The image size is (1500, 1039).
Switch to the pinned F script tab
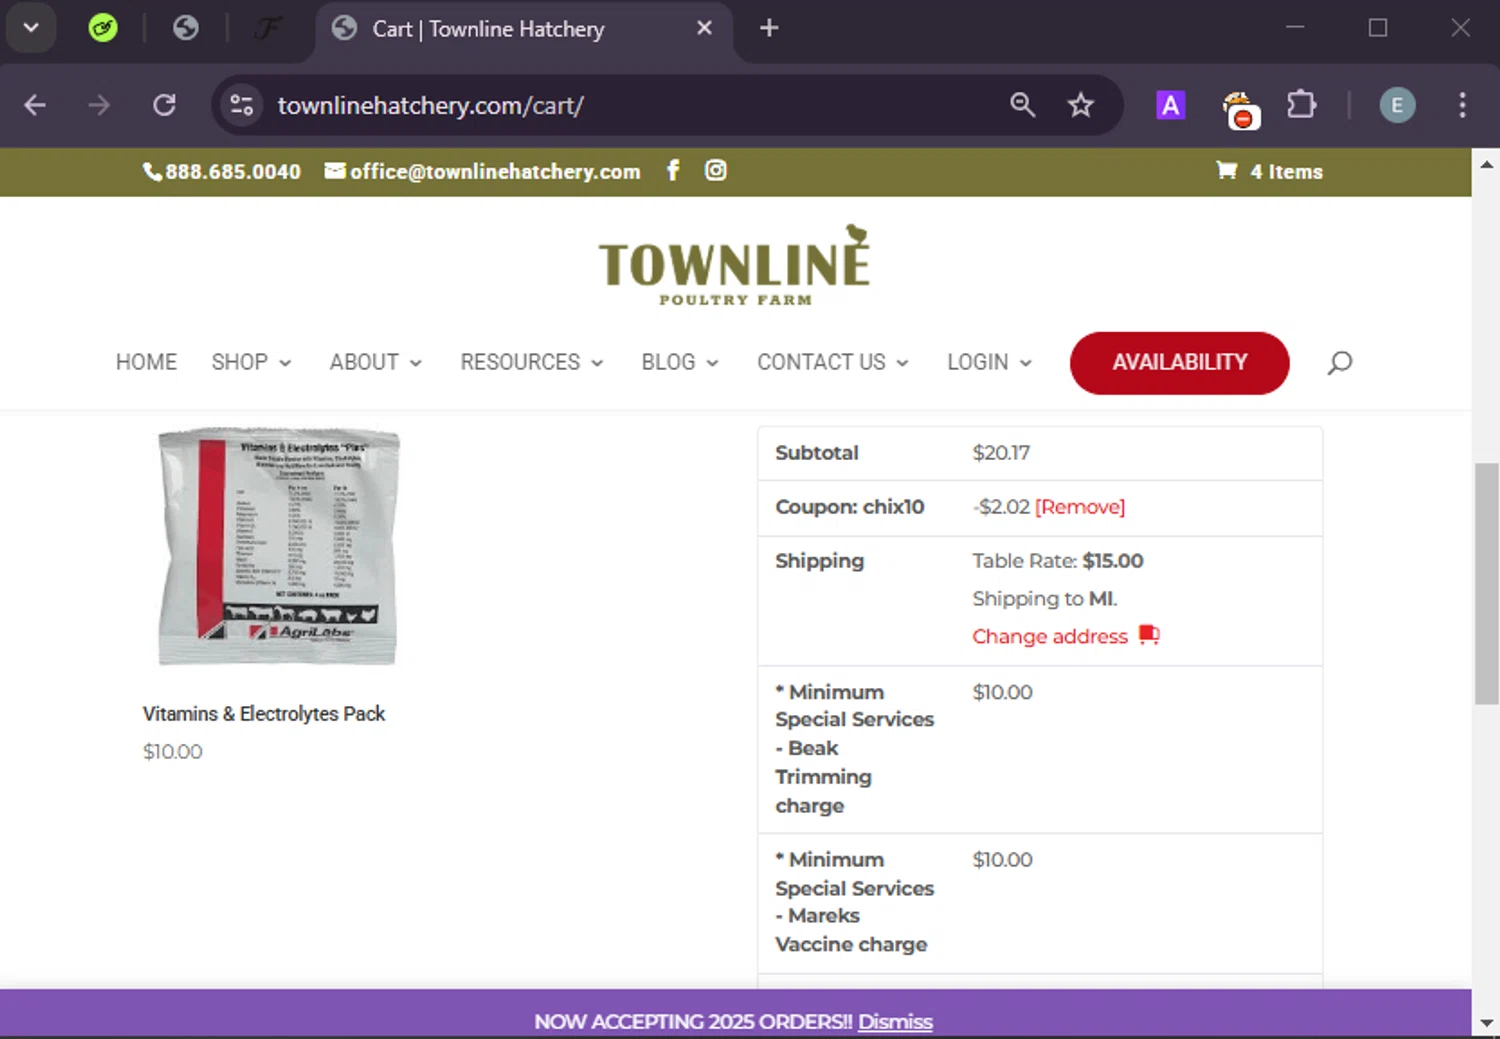267,28
